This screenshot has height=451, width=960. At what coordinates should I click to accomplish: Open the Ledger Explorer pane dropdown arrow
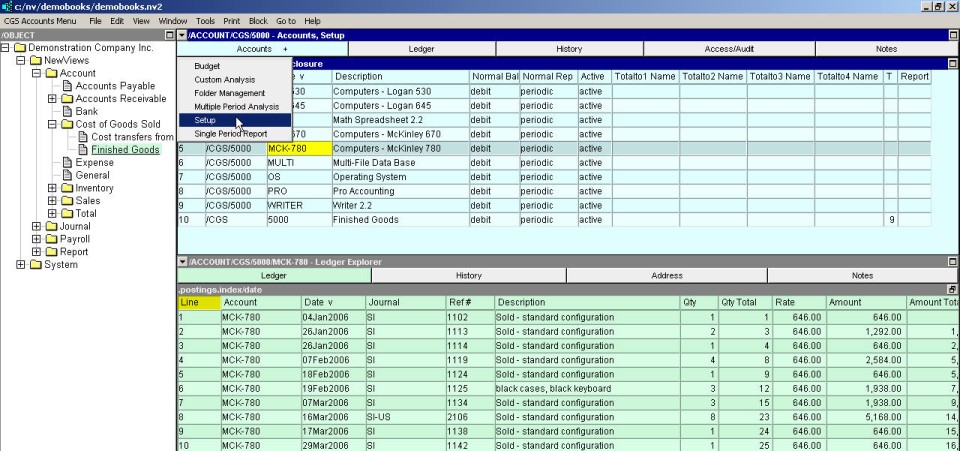[x=182, y=262]
